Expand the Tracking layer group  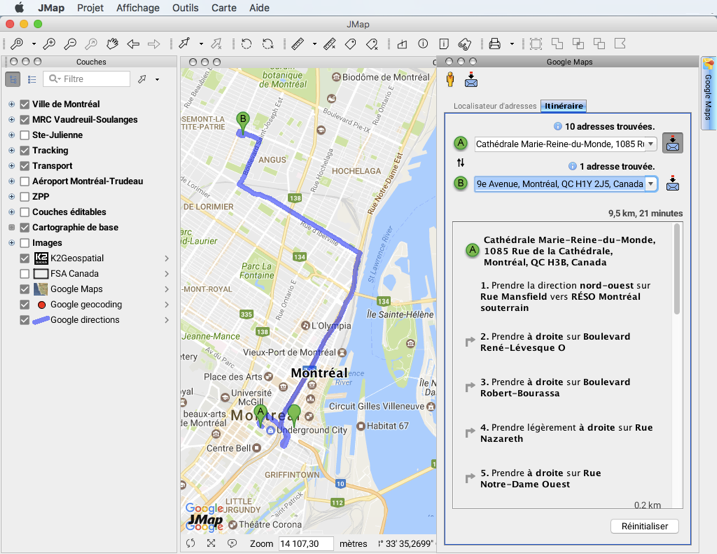pos(11,150)
